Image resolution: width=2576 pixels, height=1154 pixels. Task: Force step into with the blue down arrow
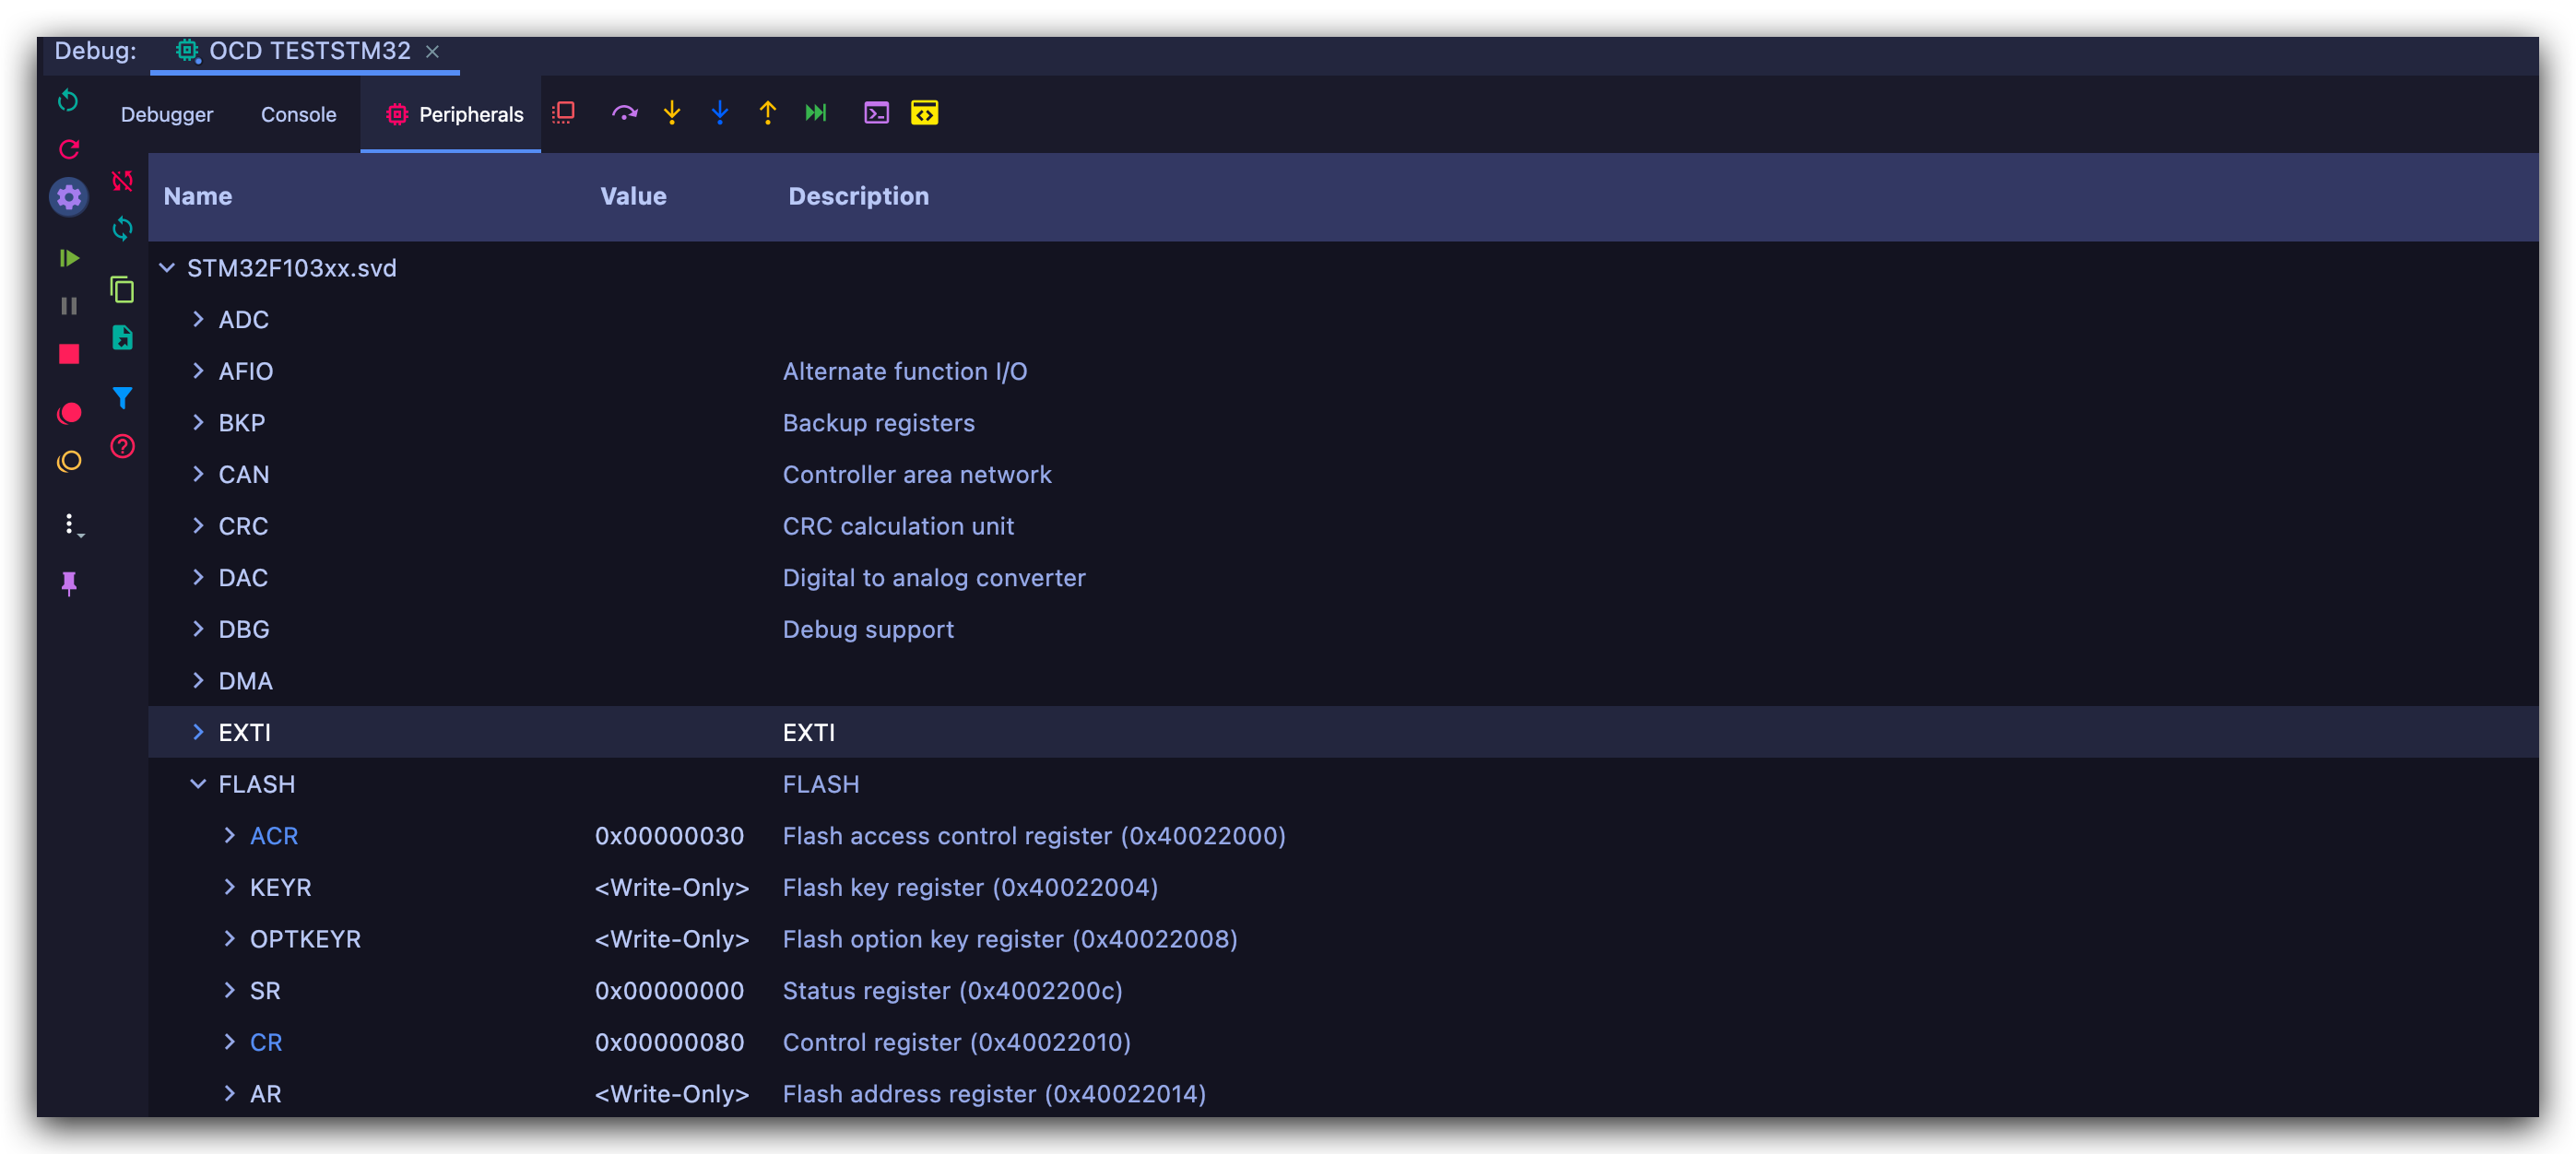pos(720,113)
